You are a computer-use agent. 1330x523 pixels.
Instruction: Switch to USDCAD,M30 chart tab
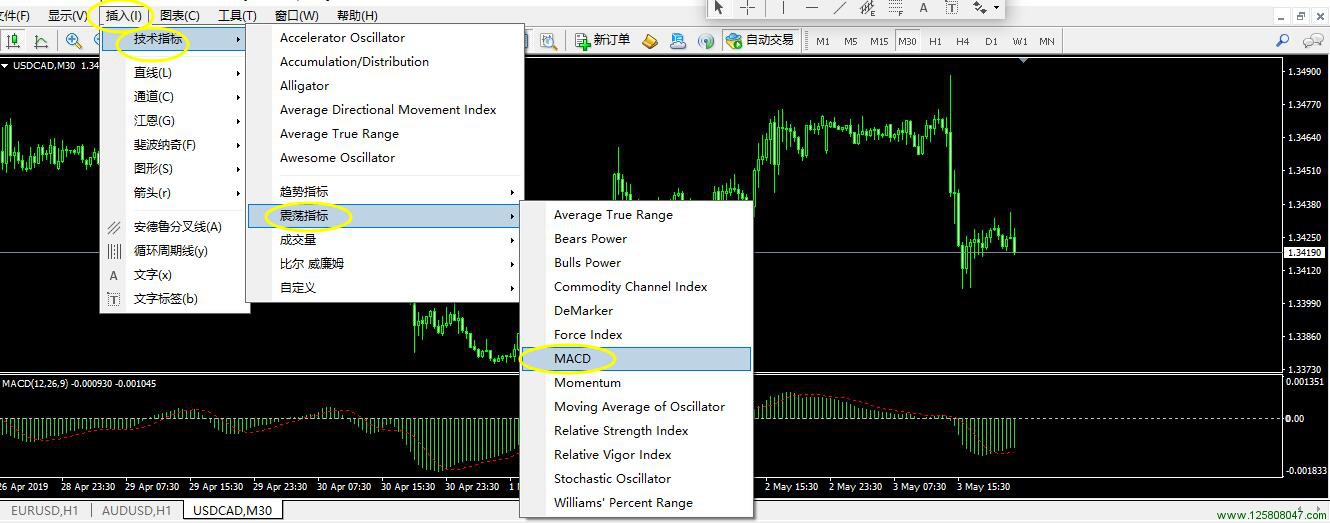pyautogui.click(x=233, y=511)
